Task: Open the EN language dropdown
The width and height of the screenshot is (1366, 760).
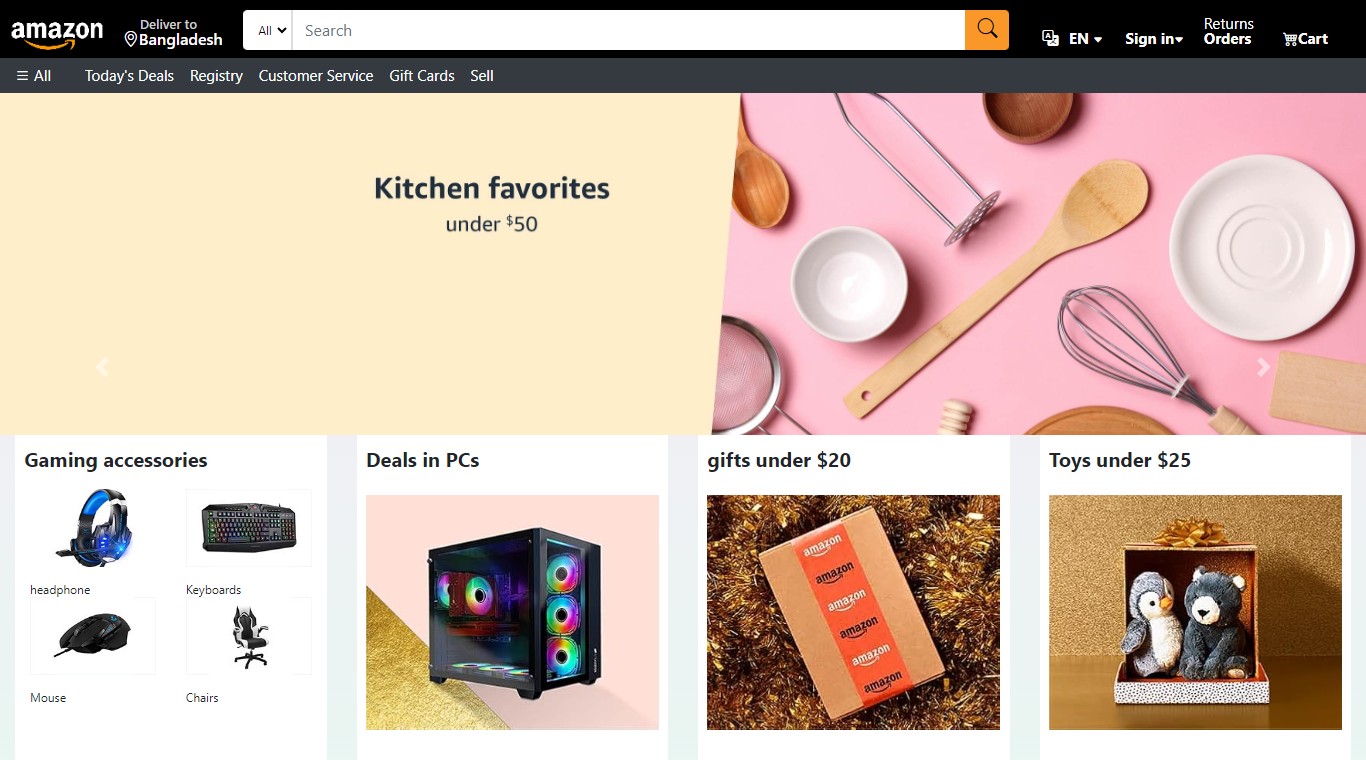Action: 1085,39
